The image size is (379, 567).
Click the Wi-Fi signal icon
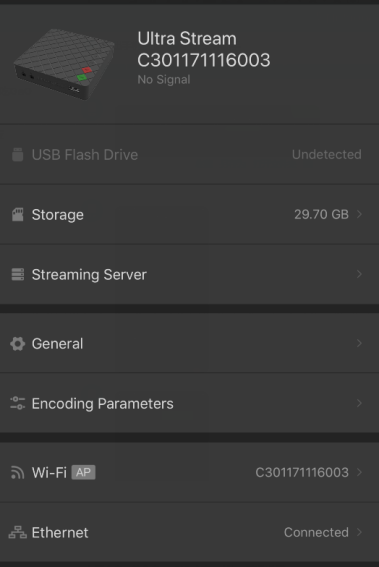[17, 472]
